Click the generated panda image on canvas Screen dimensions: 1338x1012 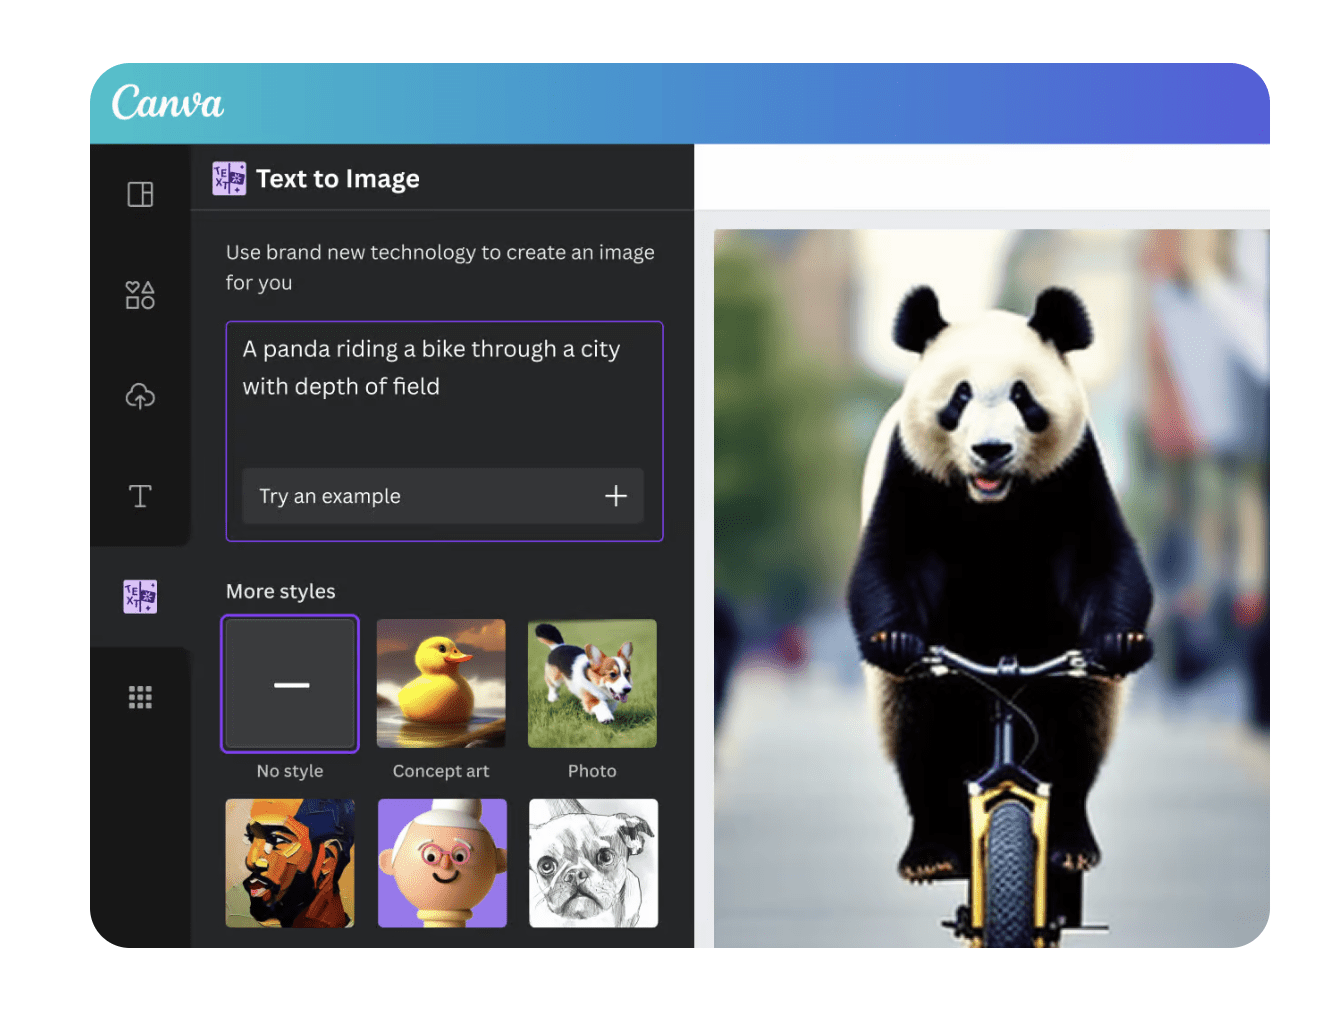(990, 590)
